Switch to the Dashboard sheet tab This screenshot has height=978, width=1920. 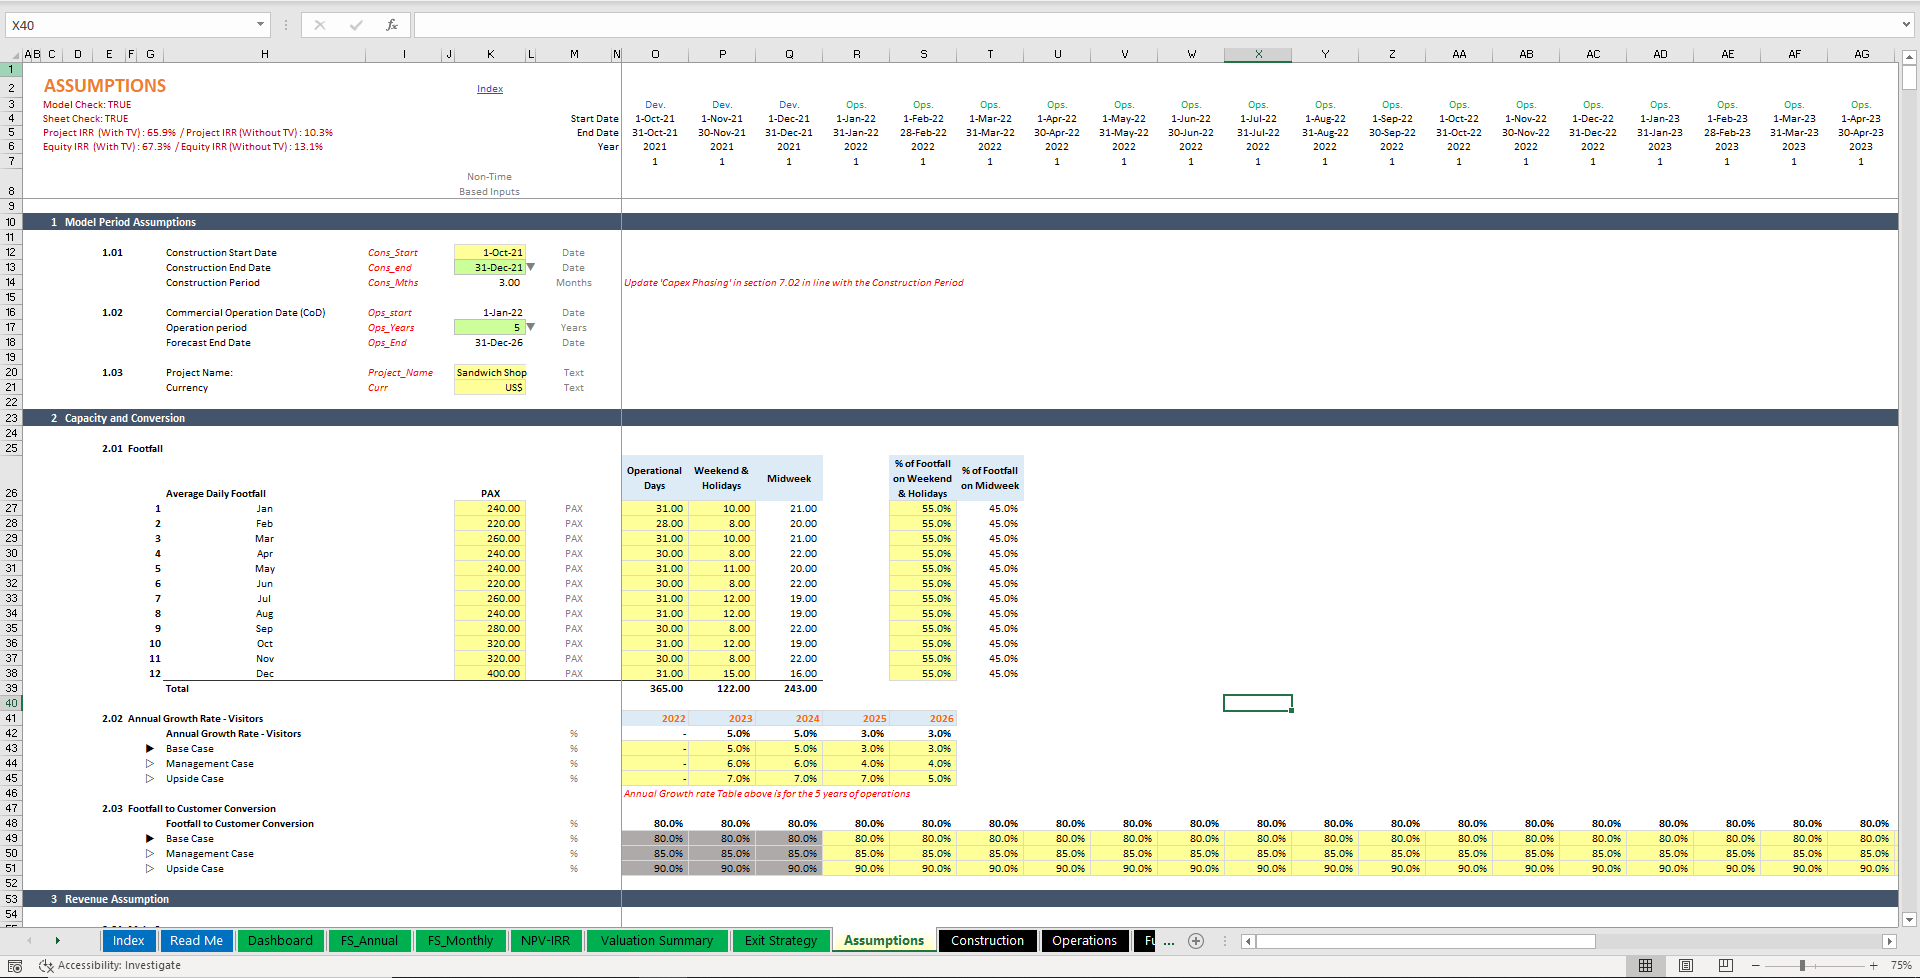pyautogui.click(x=280, y=940)
